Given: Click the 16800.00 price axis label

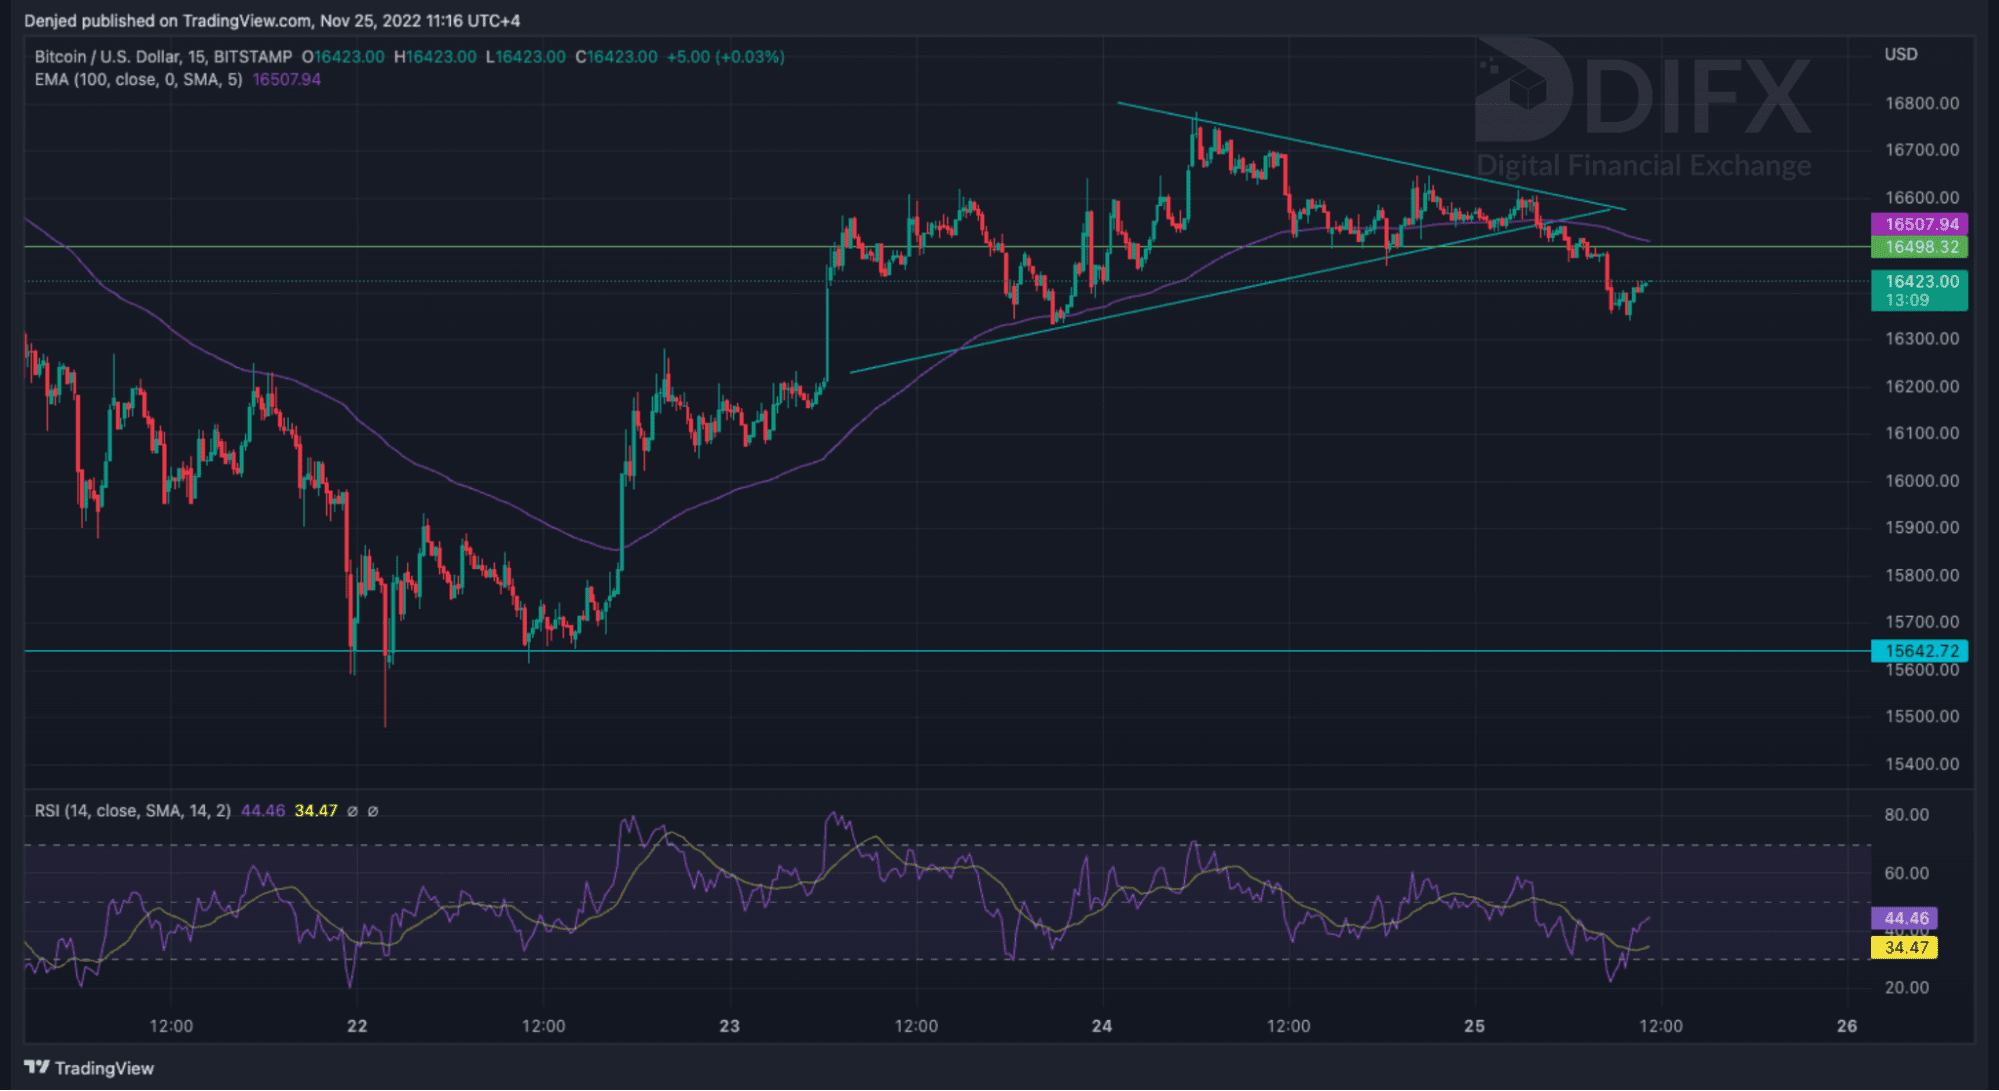Looking at the screenshot, I should [x=1921, y=103].
